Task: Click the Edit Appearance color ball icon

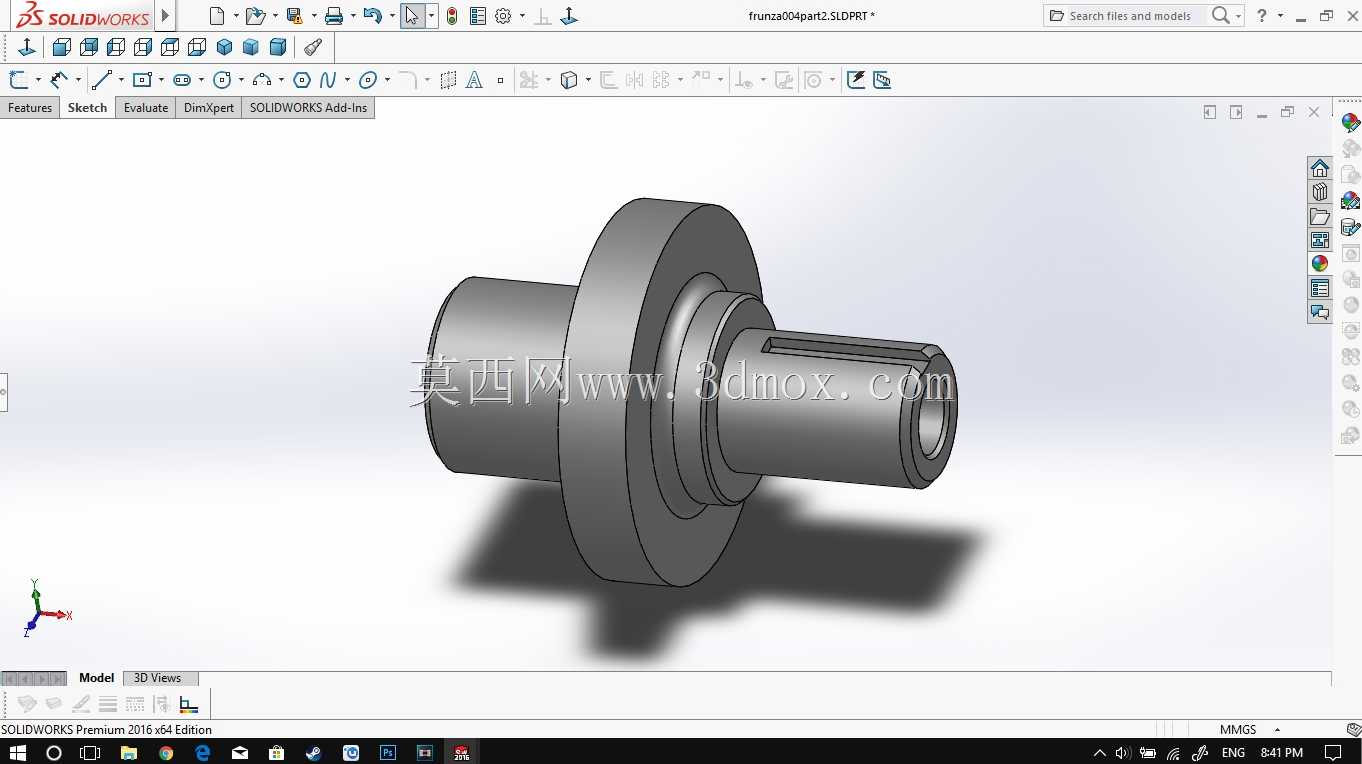Action: click(x=1351, y=123)
